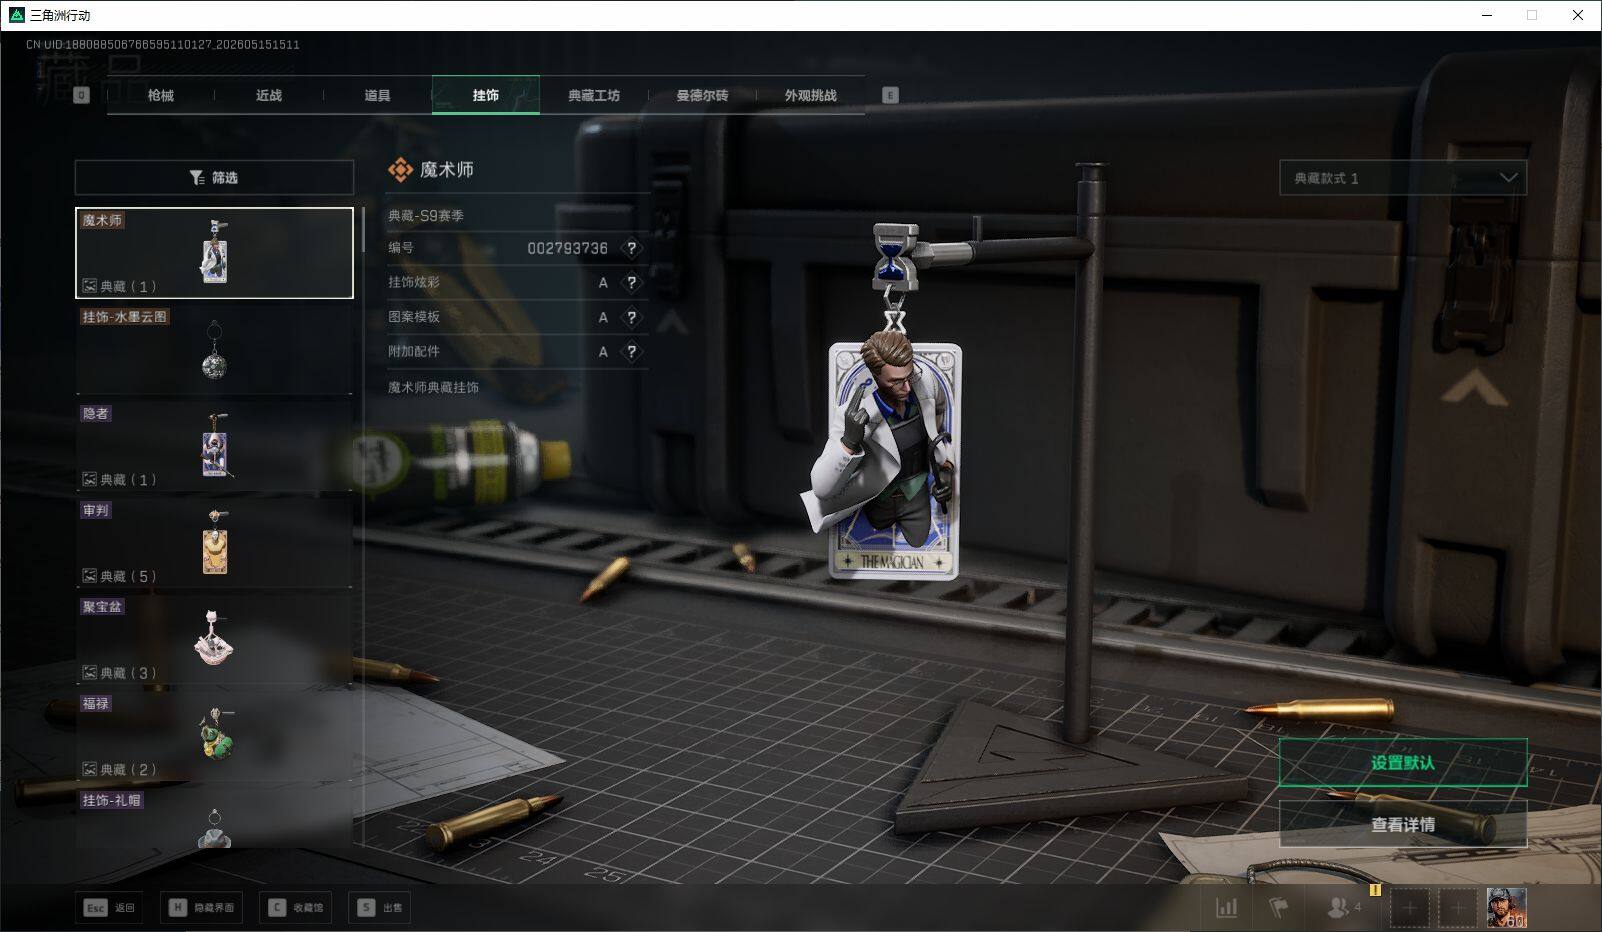Image resolution: width=1602 pixels, height=932 pixels.
Task: Open the statistics bar chart icon
Action: point(1227,907)
